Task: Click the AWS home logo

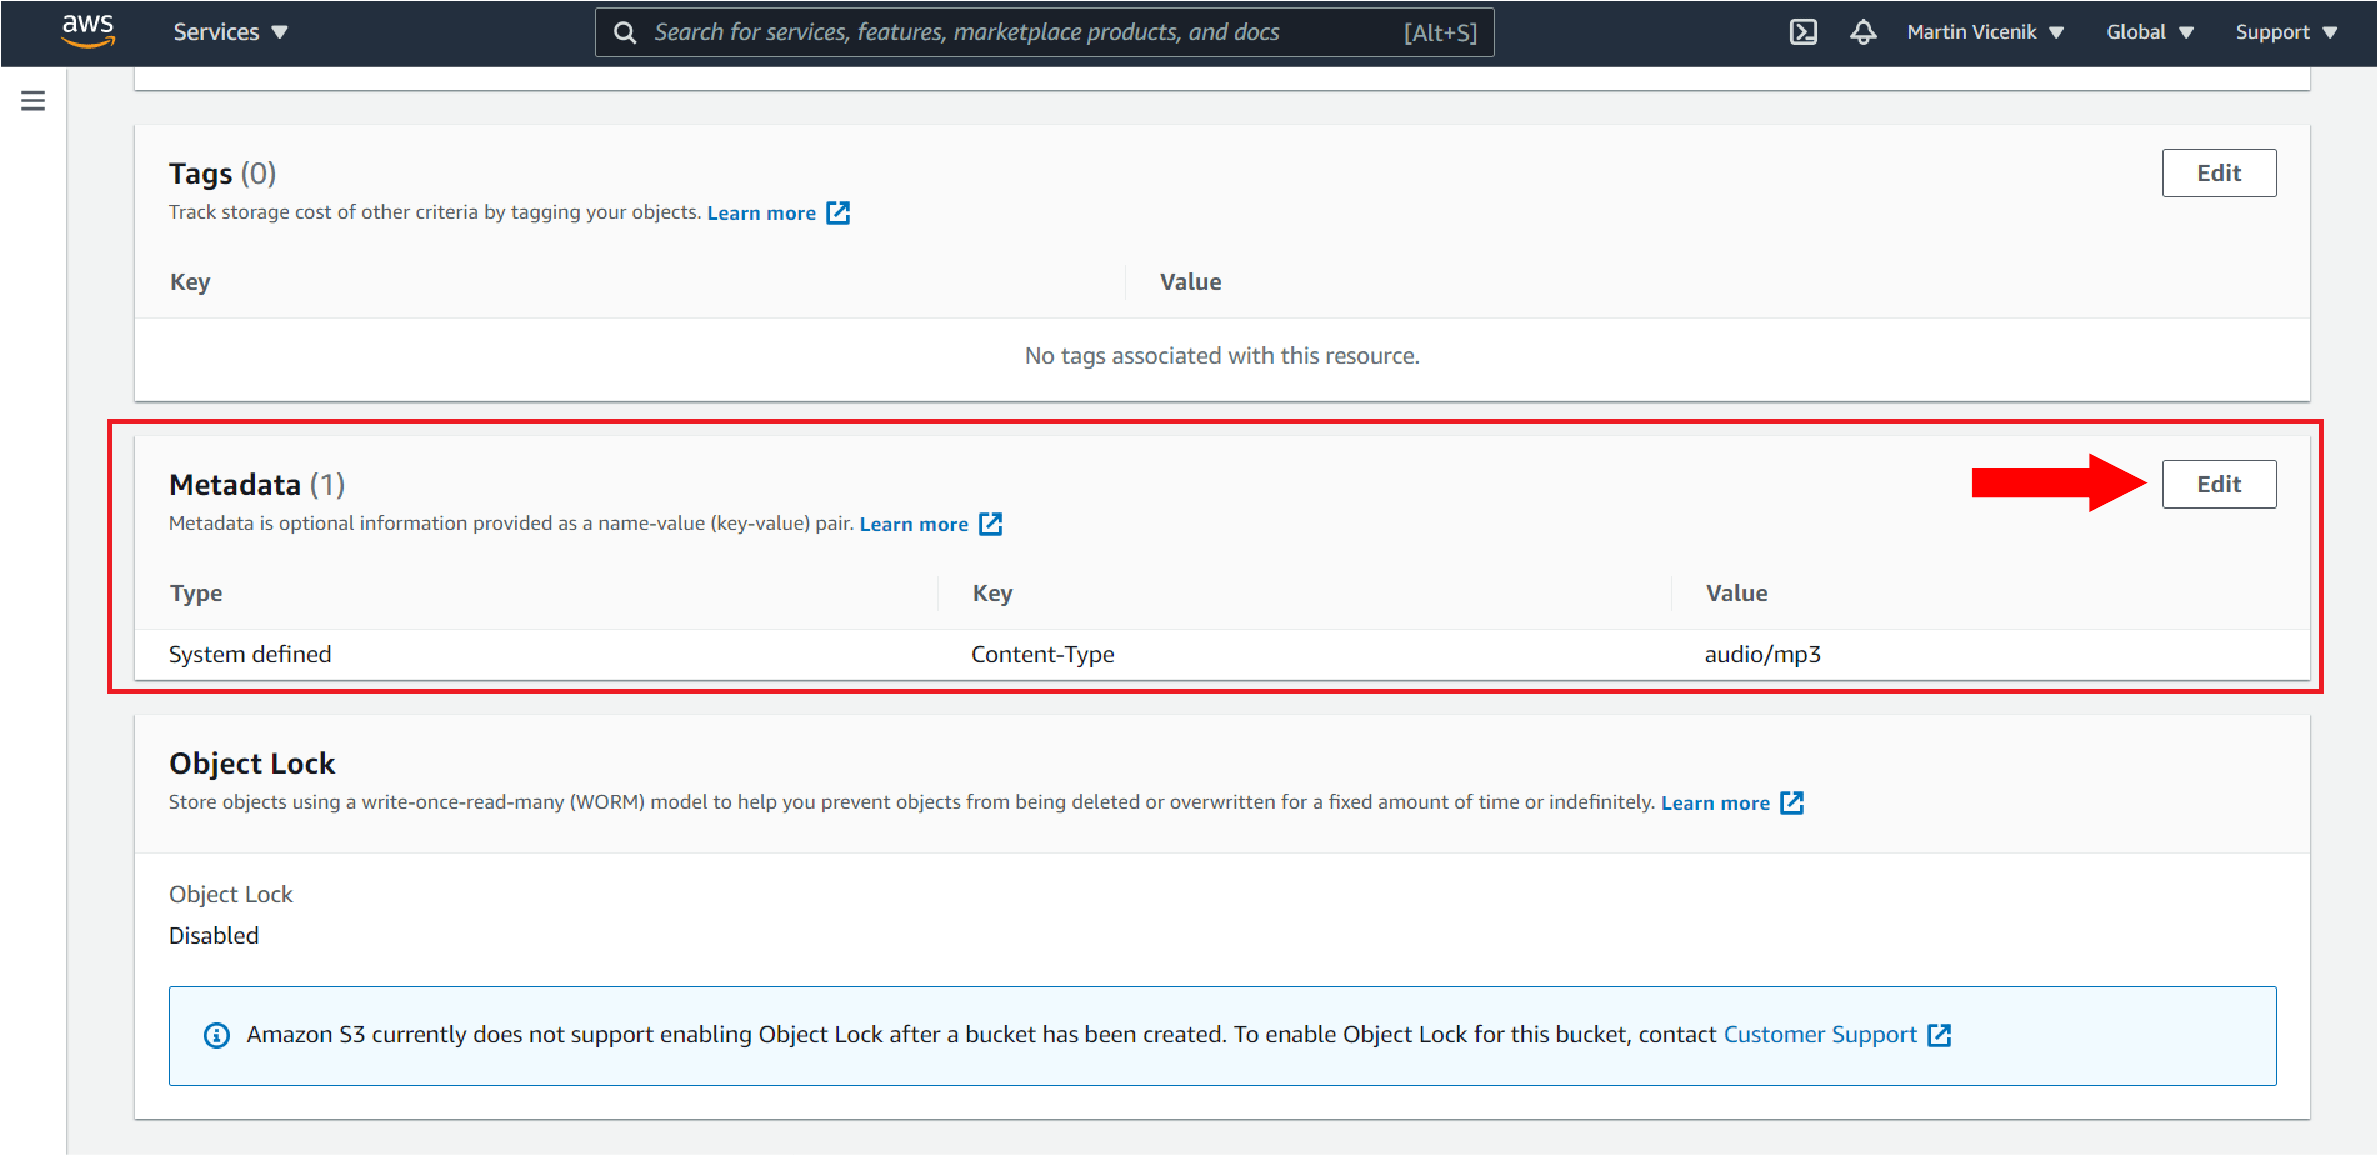Action: (x=88, y=31)
